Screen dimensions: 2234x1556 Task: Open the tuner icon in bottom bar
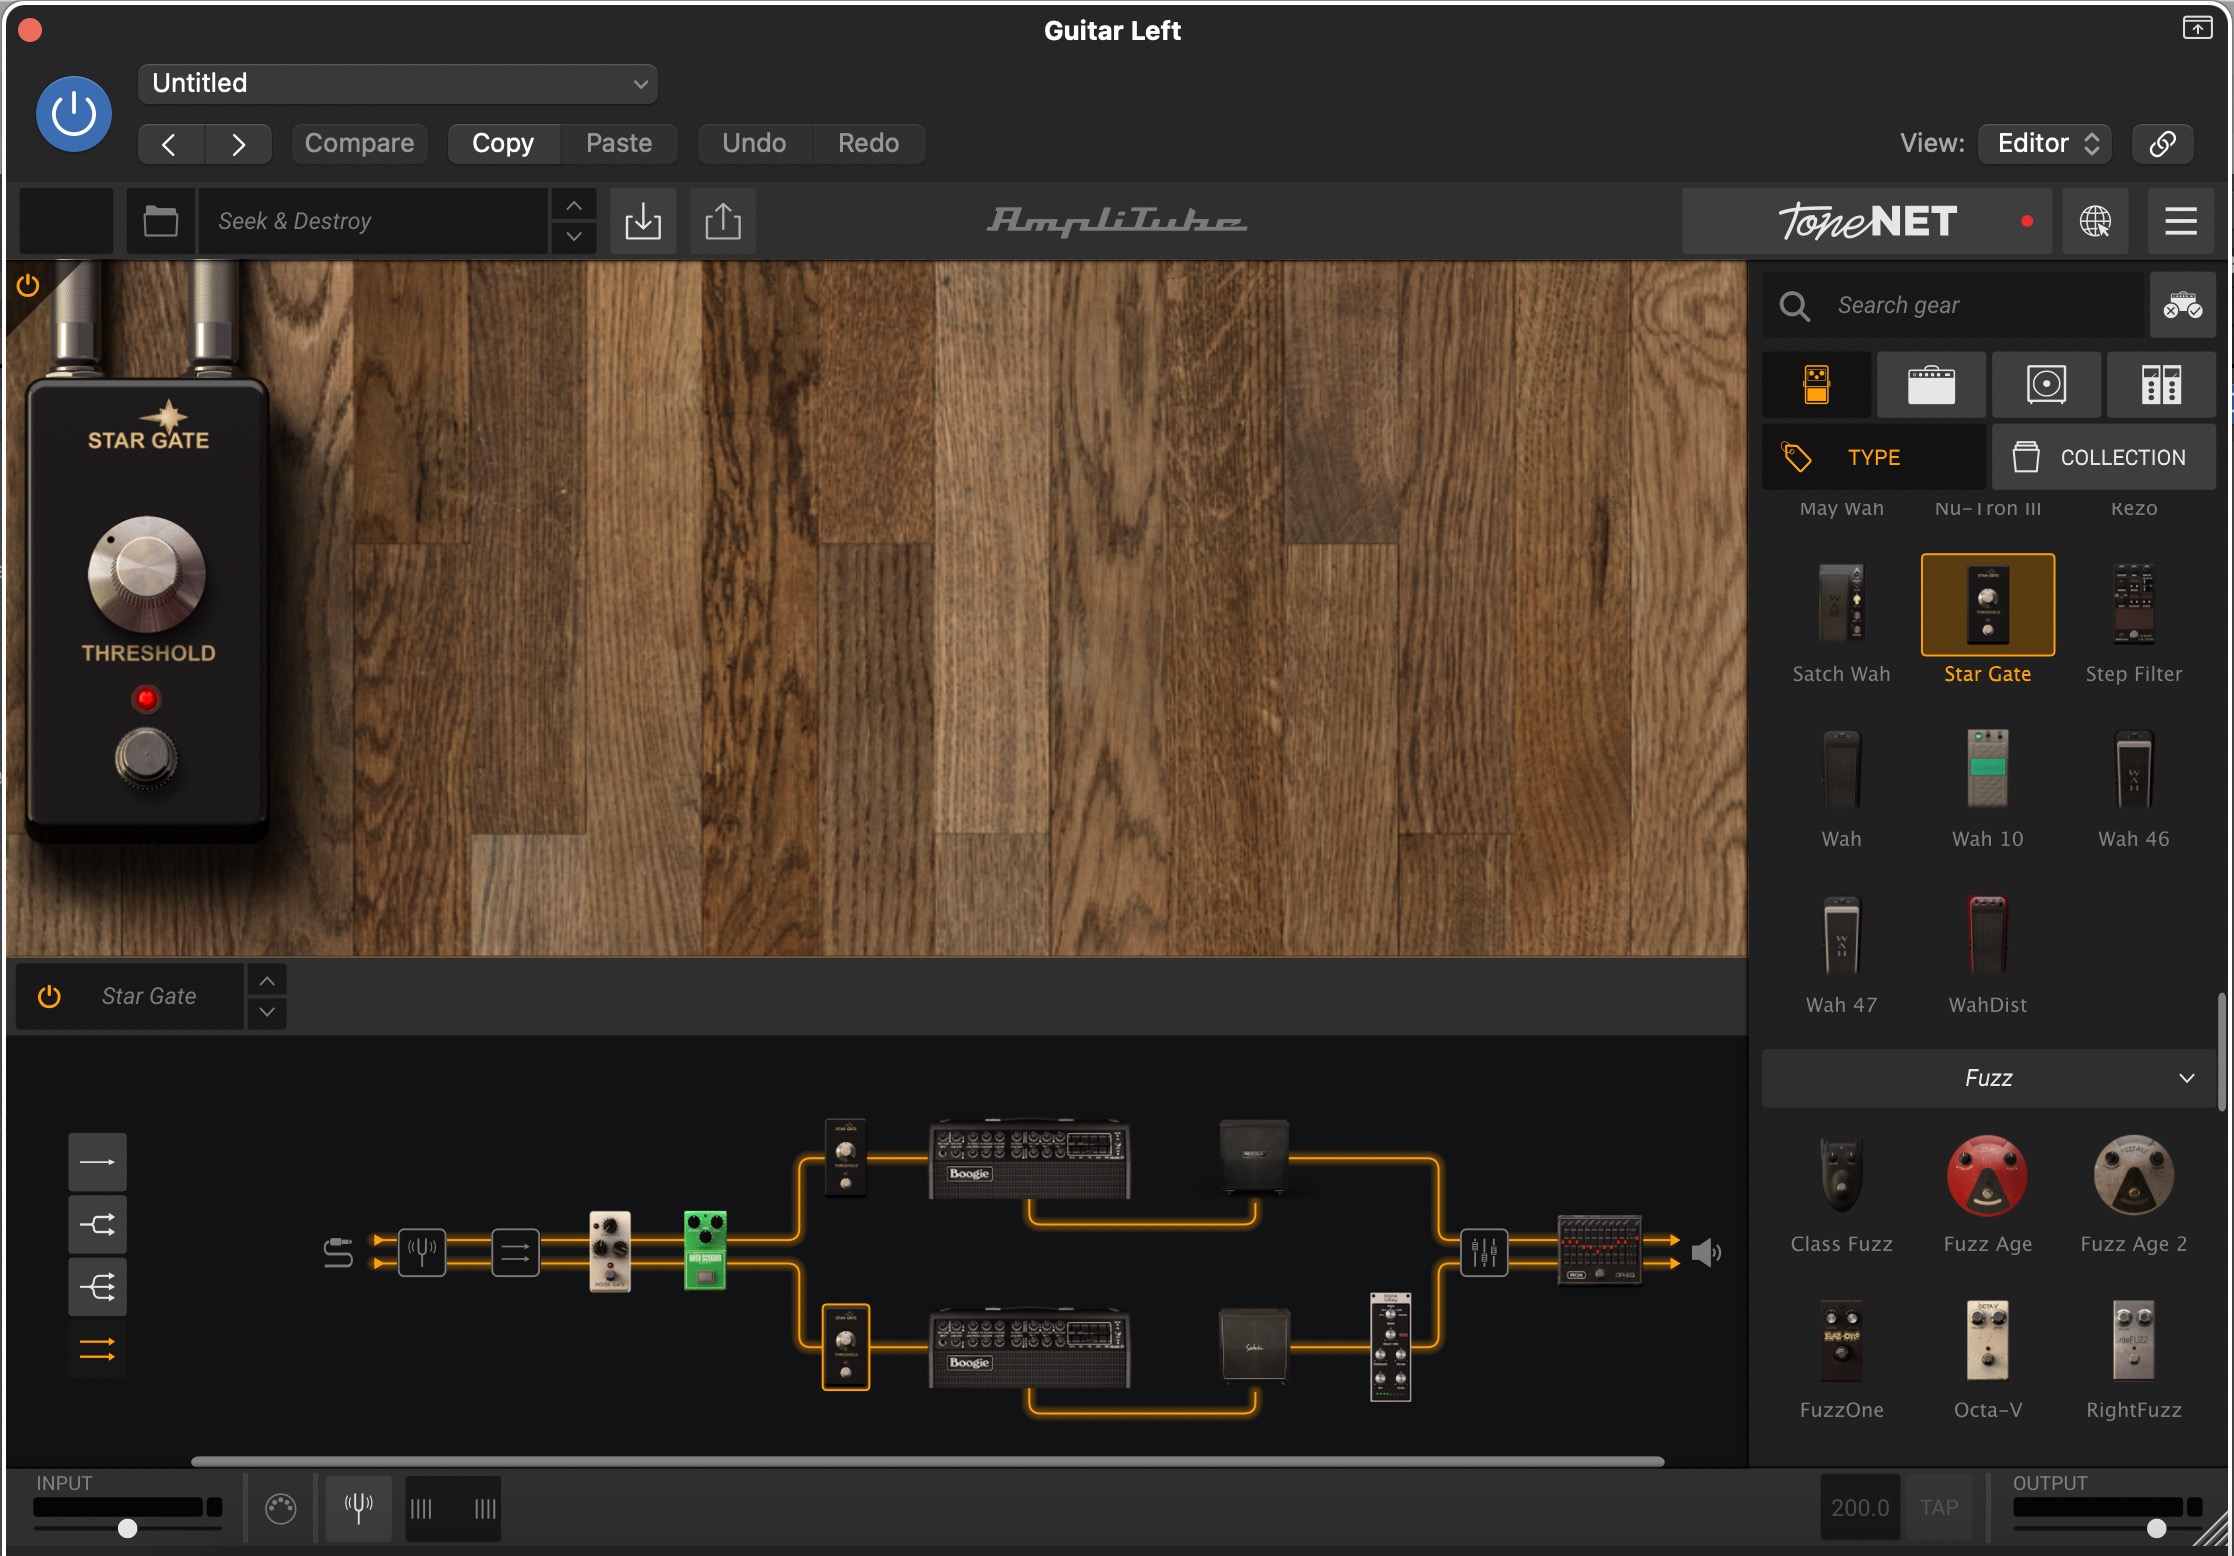pos(358,1507)
